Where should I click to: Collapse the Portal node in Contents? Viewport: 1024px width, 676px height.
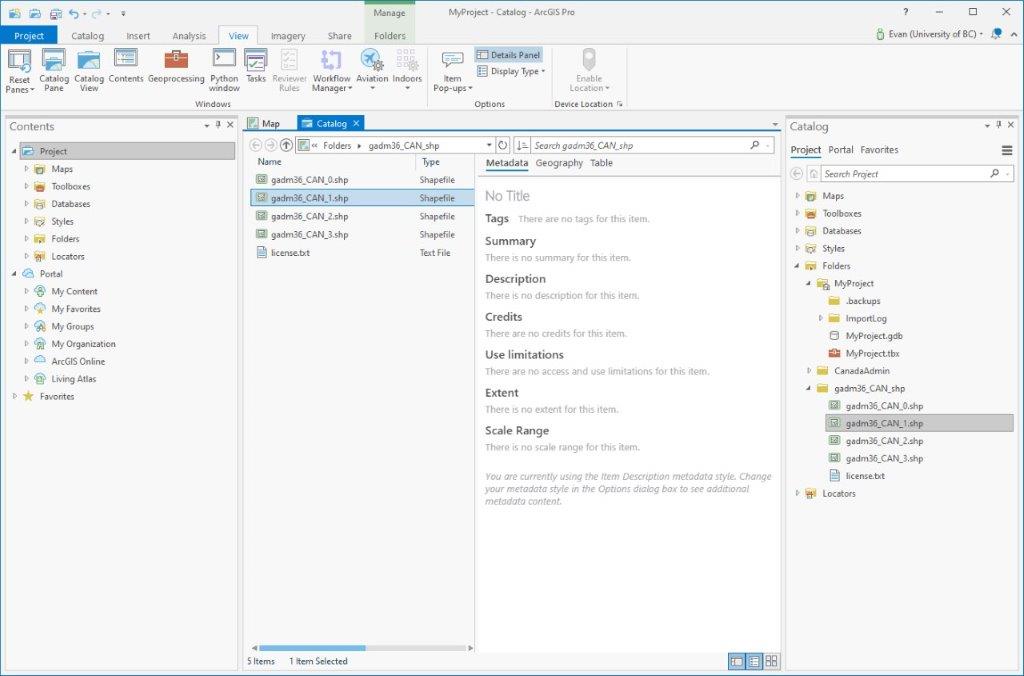click(14, 274)
